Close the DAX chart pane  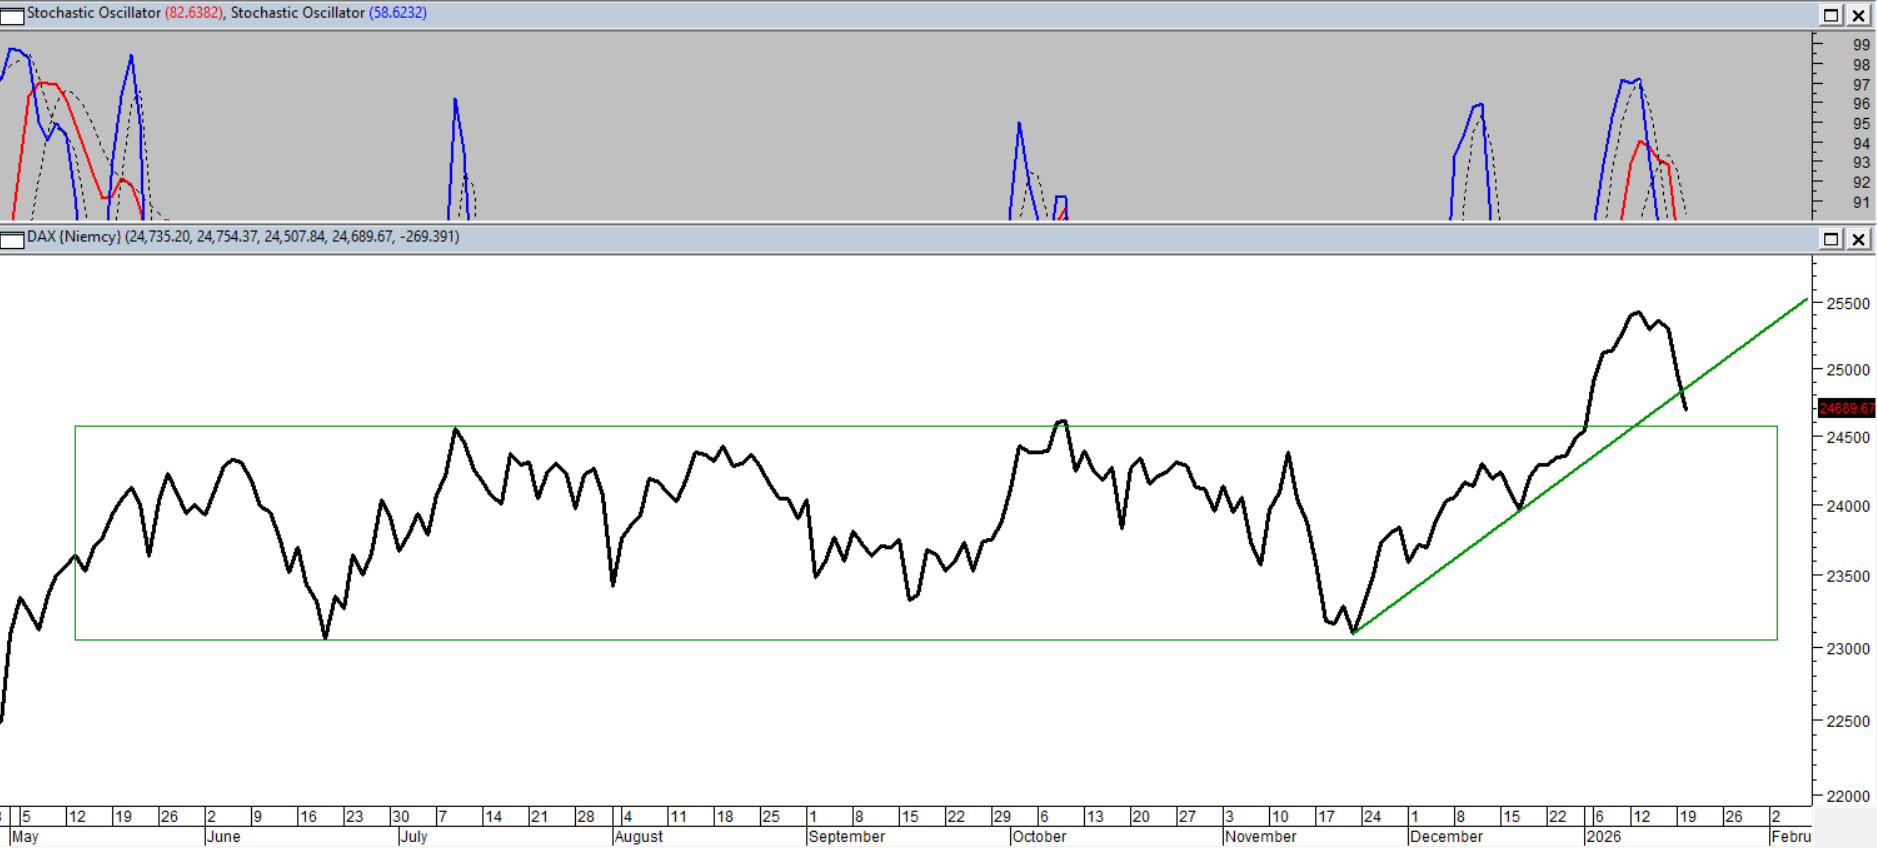(1858, 239)
